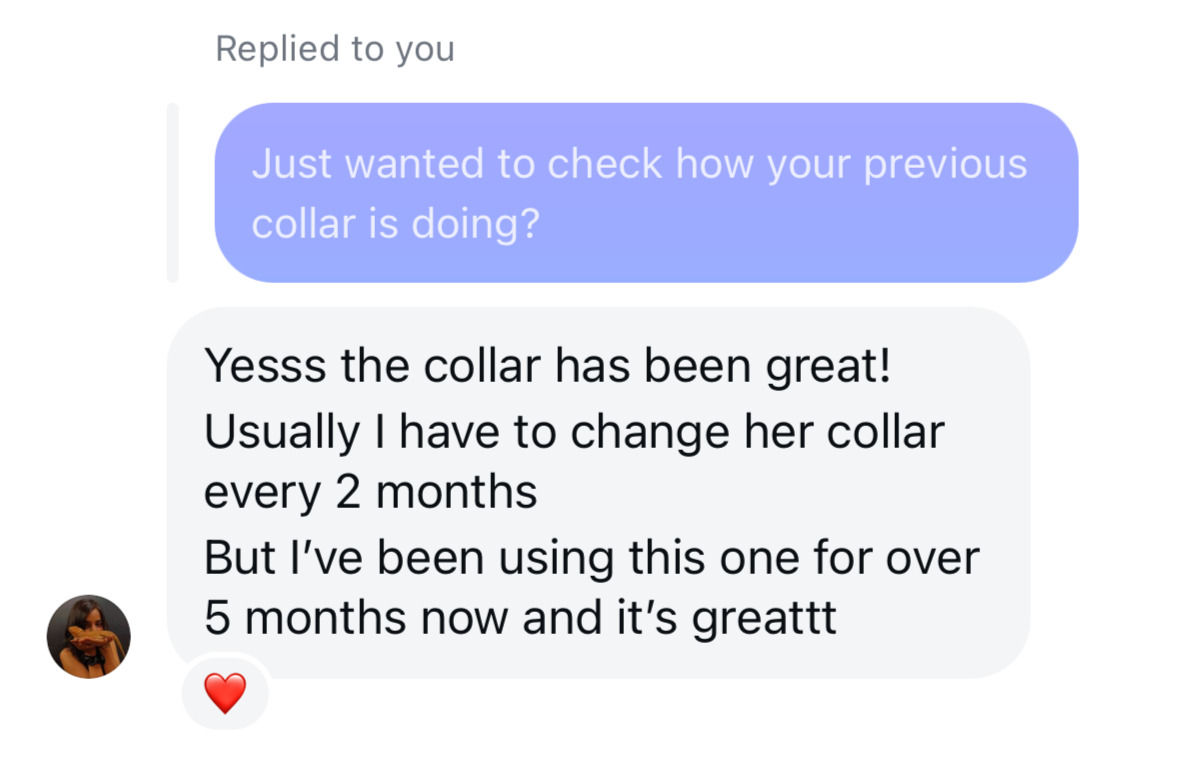Image resolution: width=1177 pixels, height=764 pixels.
Task: Click the vertical reply indicator bar
Action: (x=172, y=193)
